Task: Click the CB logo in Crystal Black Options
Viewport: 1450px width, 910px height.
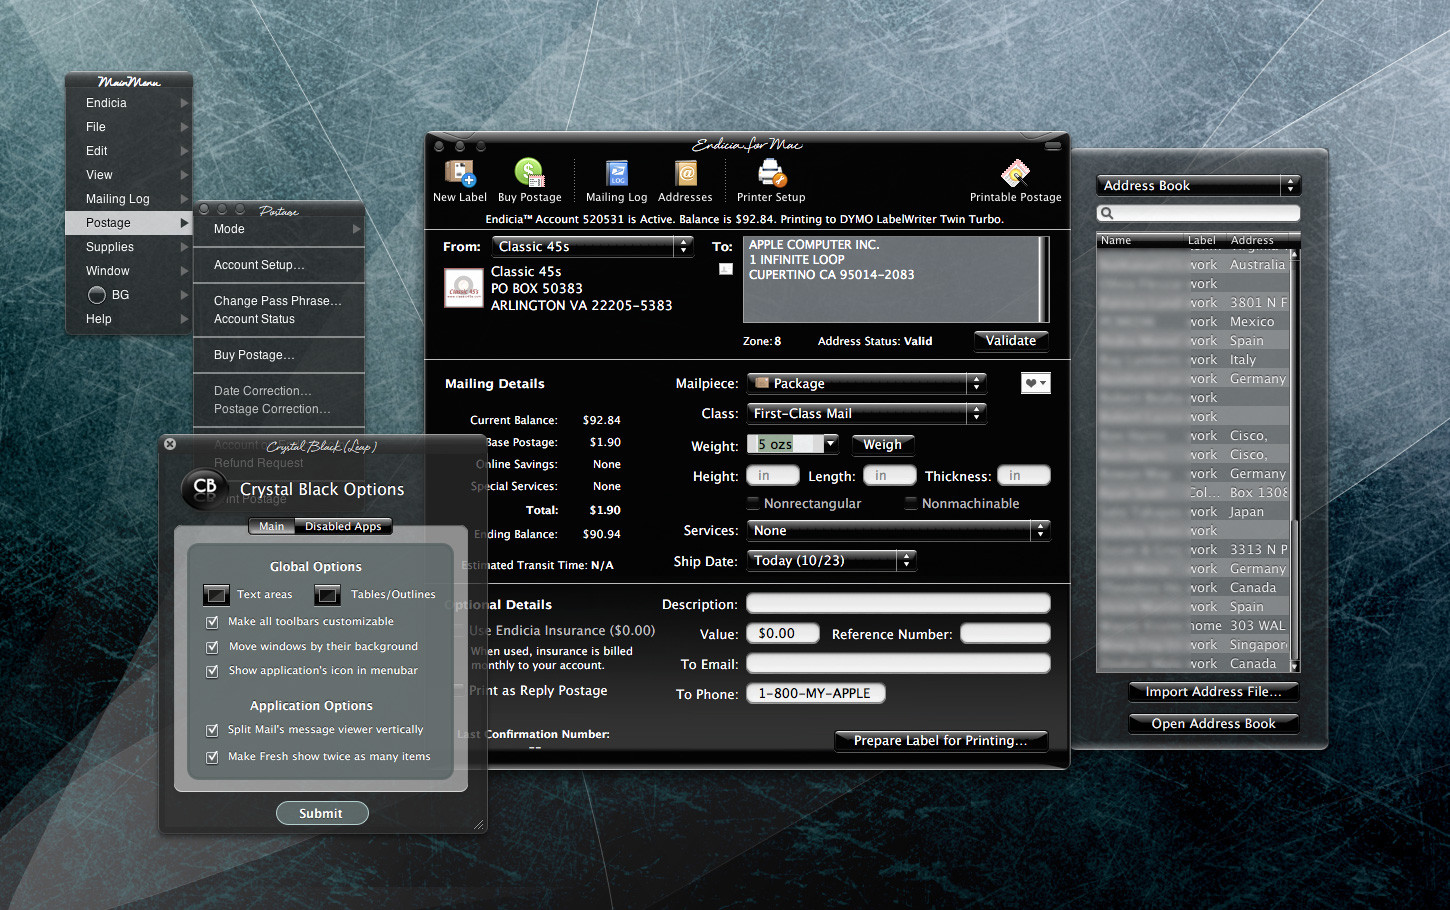Action: click(205, 488)
